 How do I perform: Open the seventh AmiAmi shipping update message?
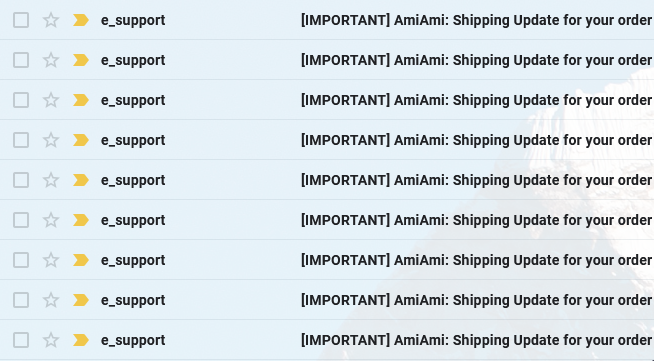click(476, 260)
